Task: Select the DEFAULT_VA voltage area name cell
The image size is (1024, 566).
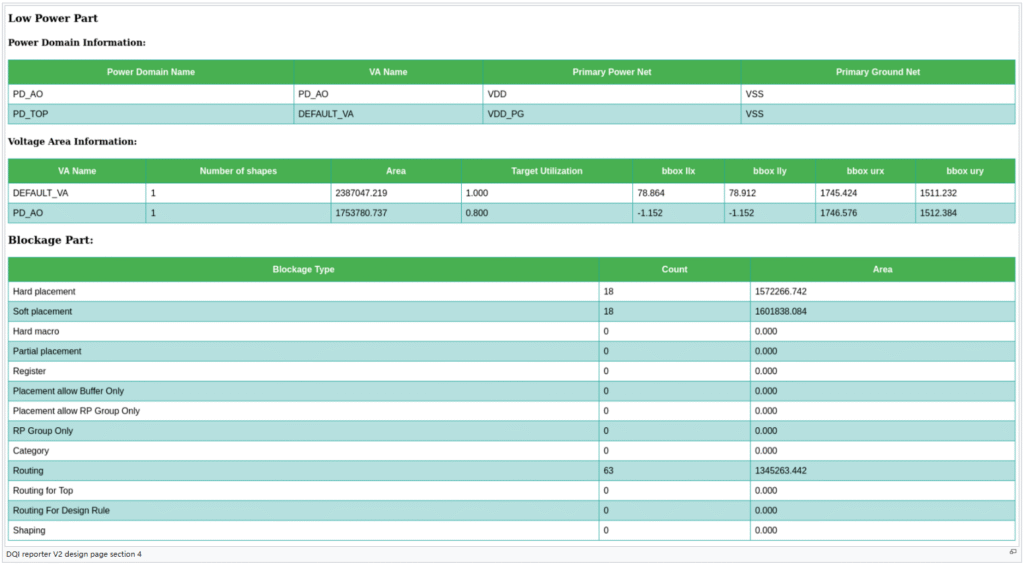Action: pyautogui.click(x=41, y=192)
